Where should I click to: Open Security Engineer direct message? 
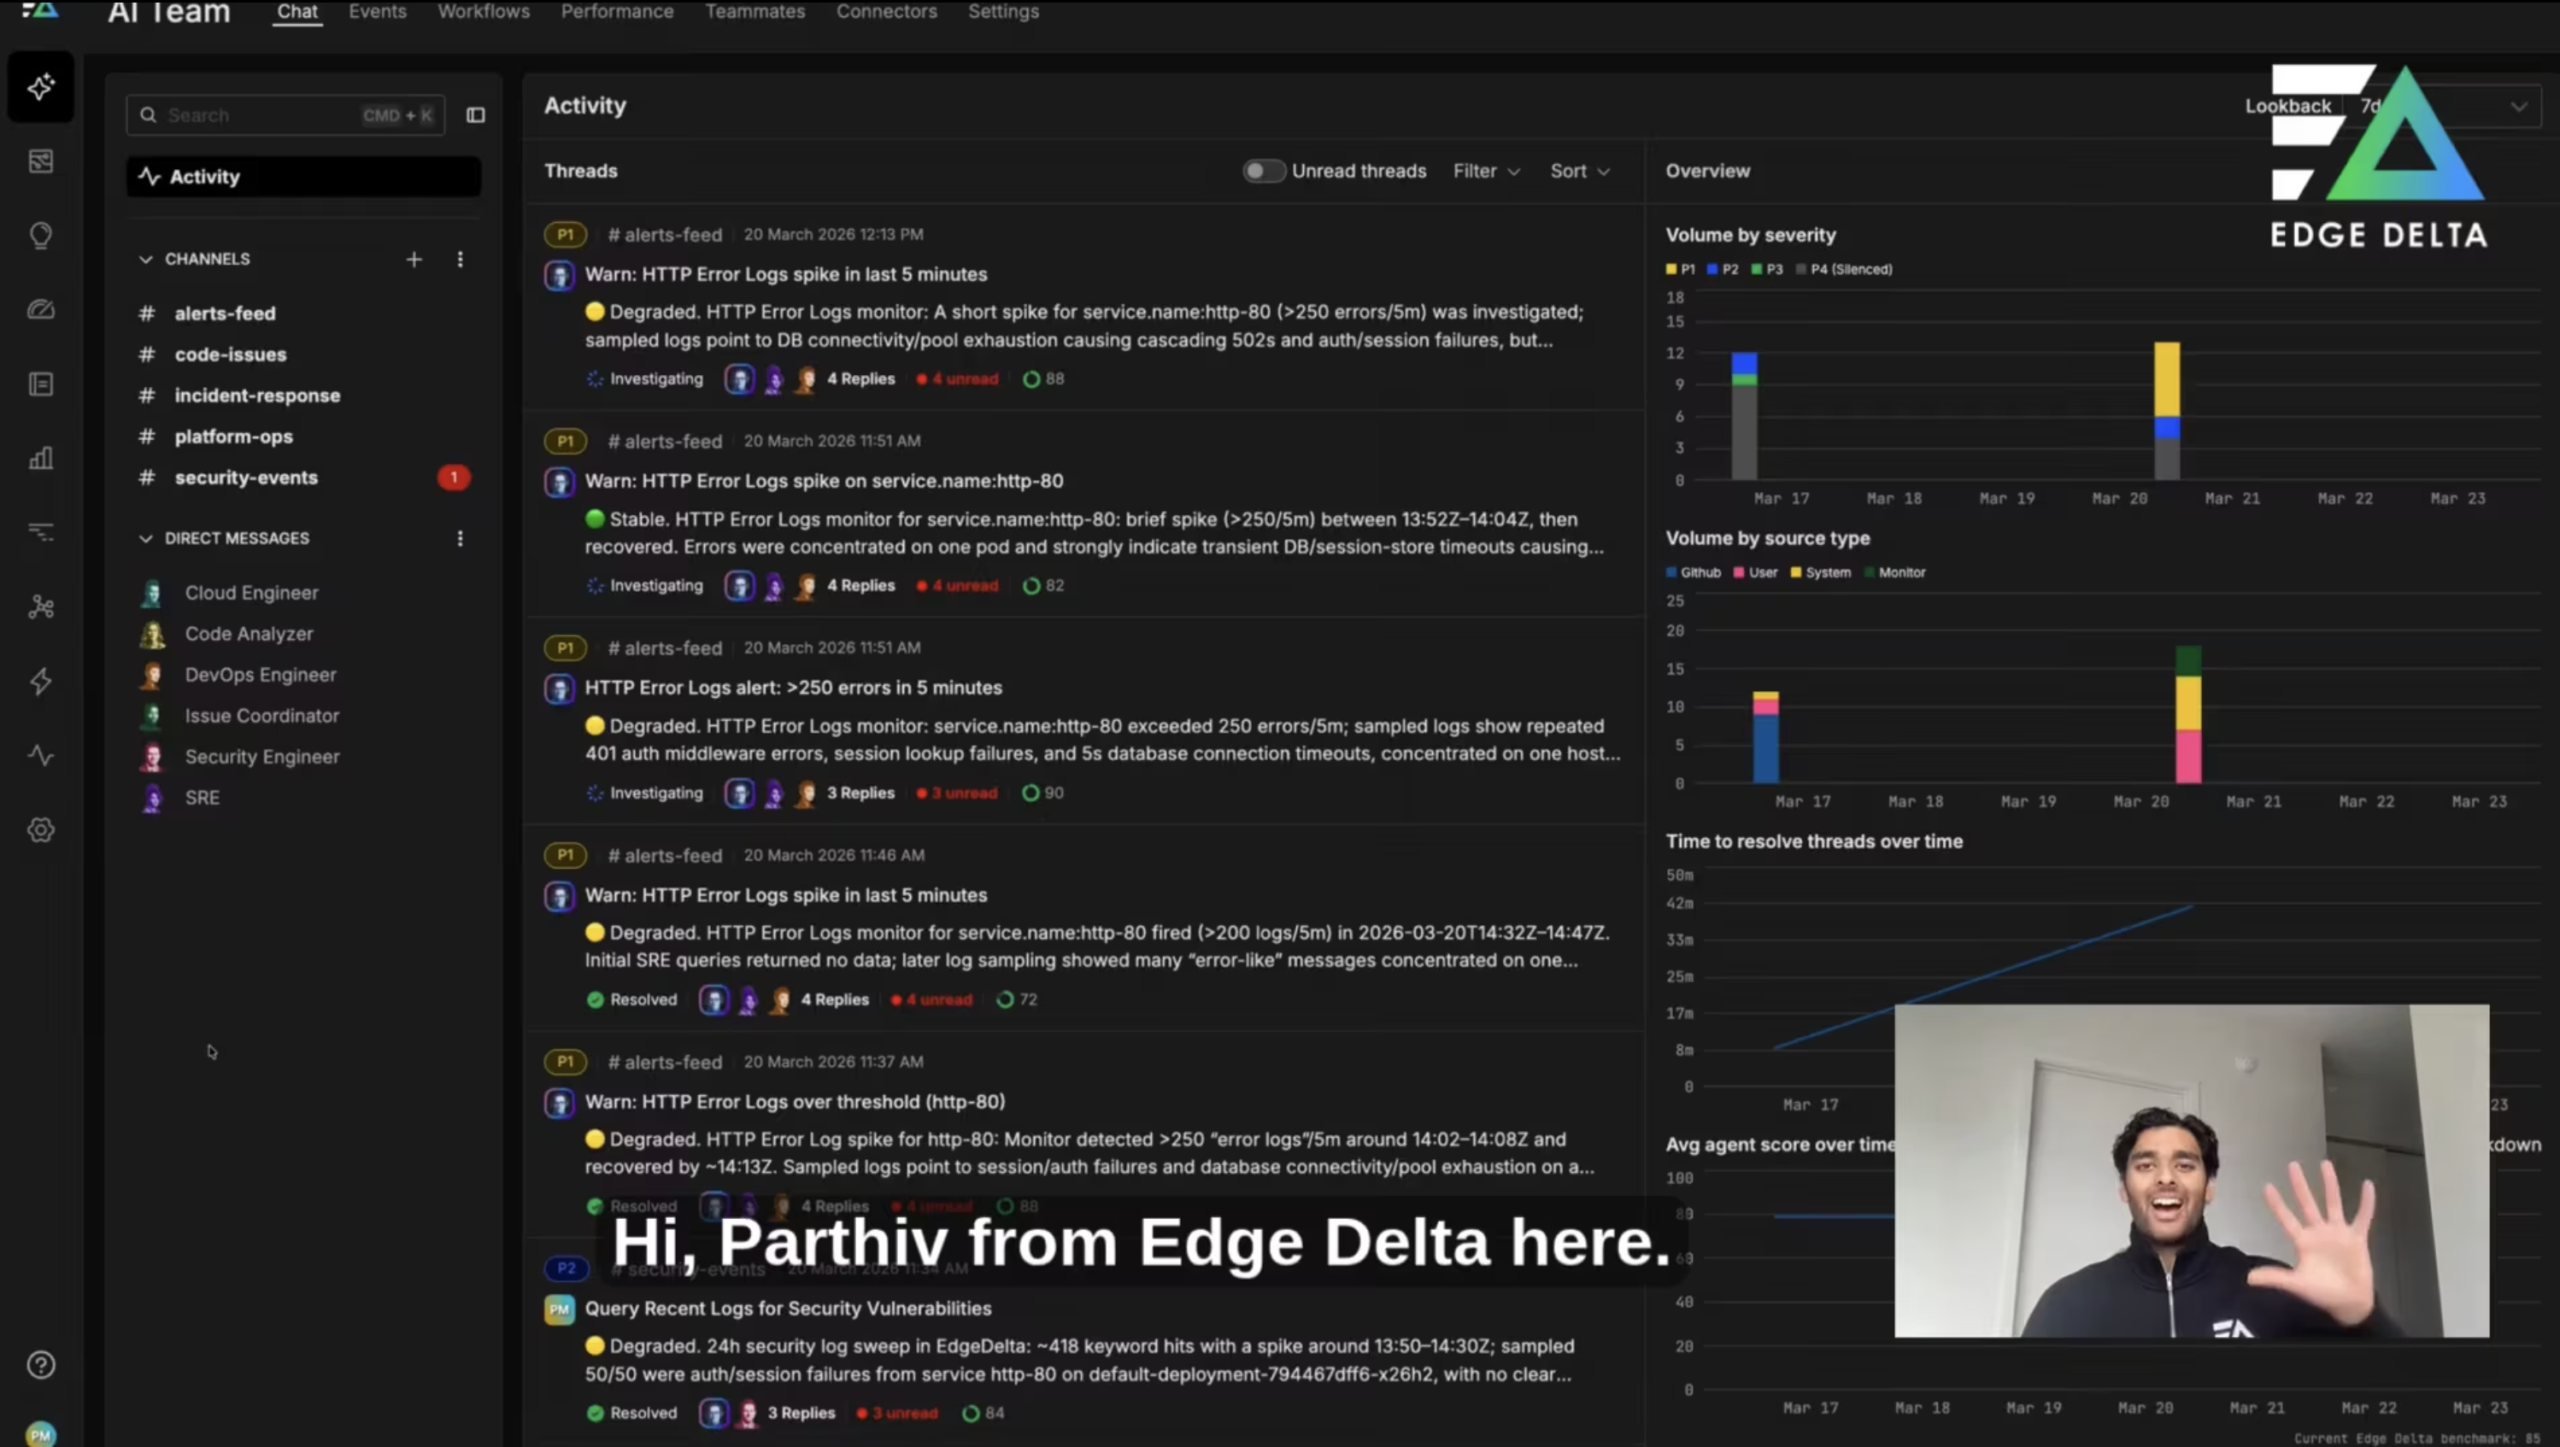[262, 757]
